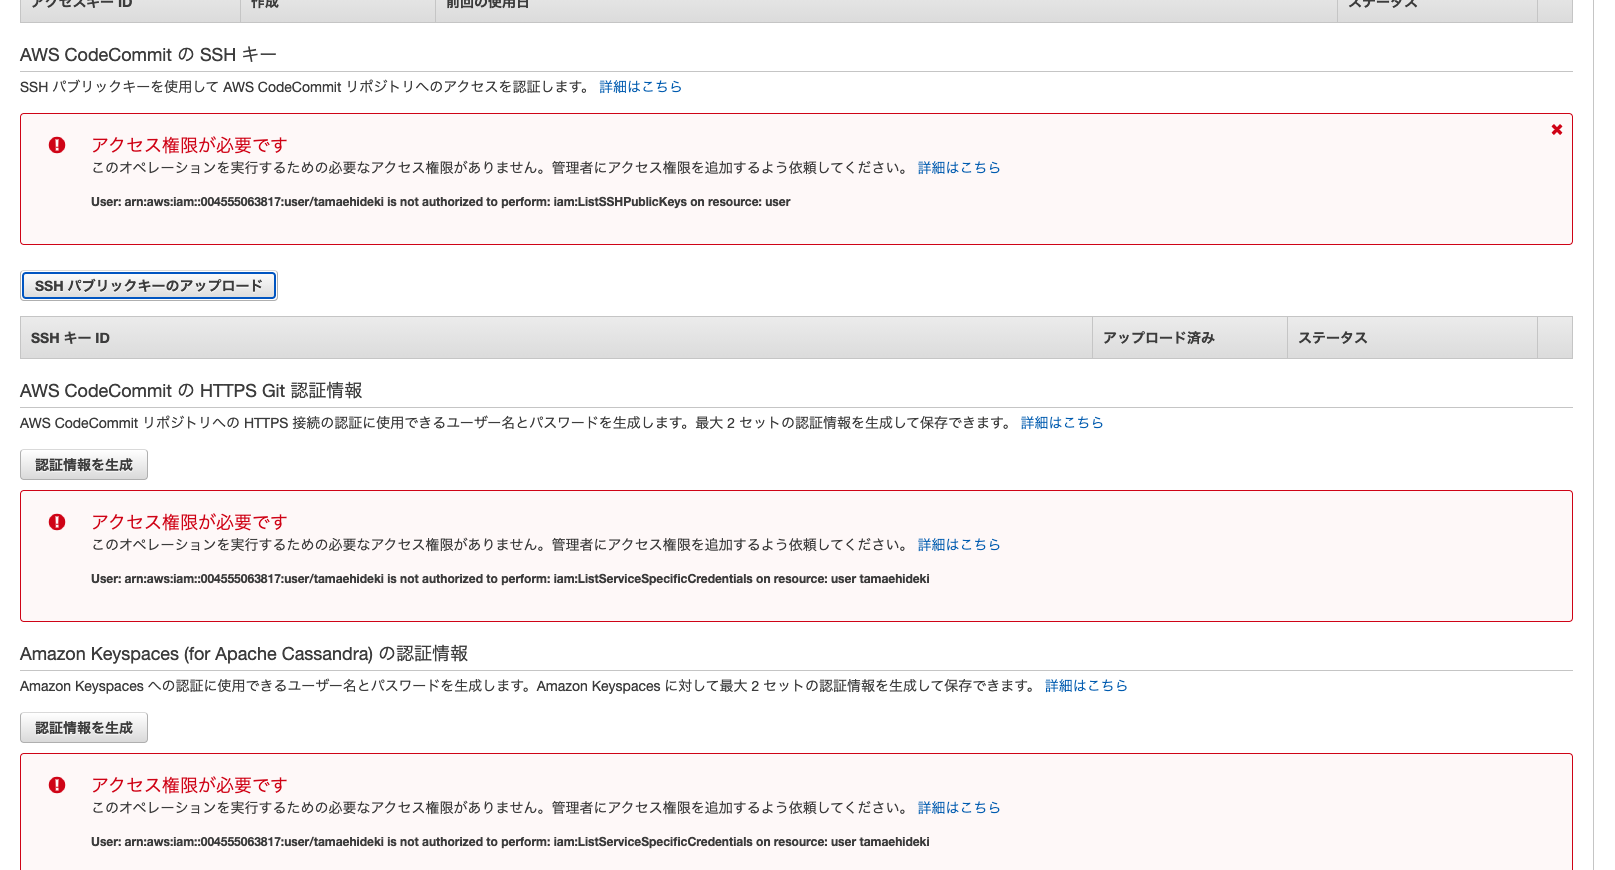The height and width of the screenshot is (870, 1615).
Task: Open 詳細はこちら link in HTTPS Git error alert
Action: coord(959,545)
